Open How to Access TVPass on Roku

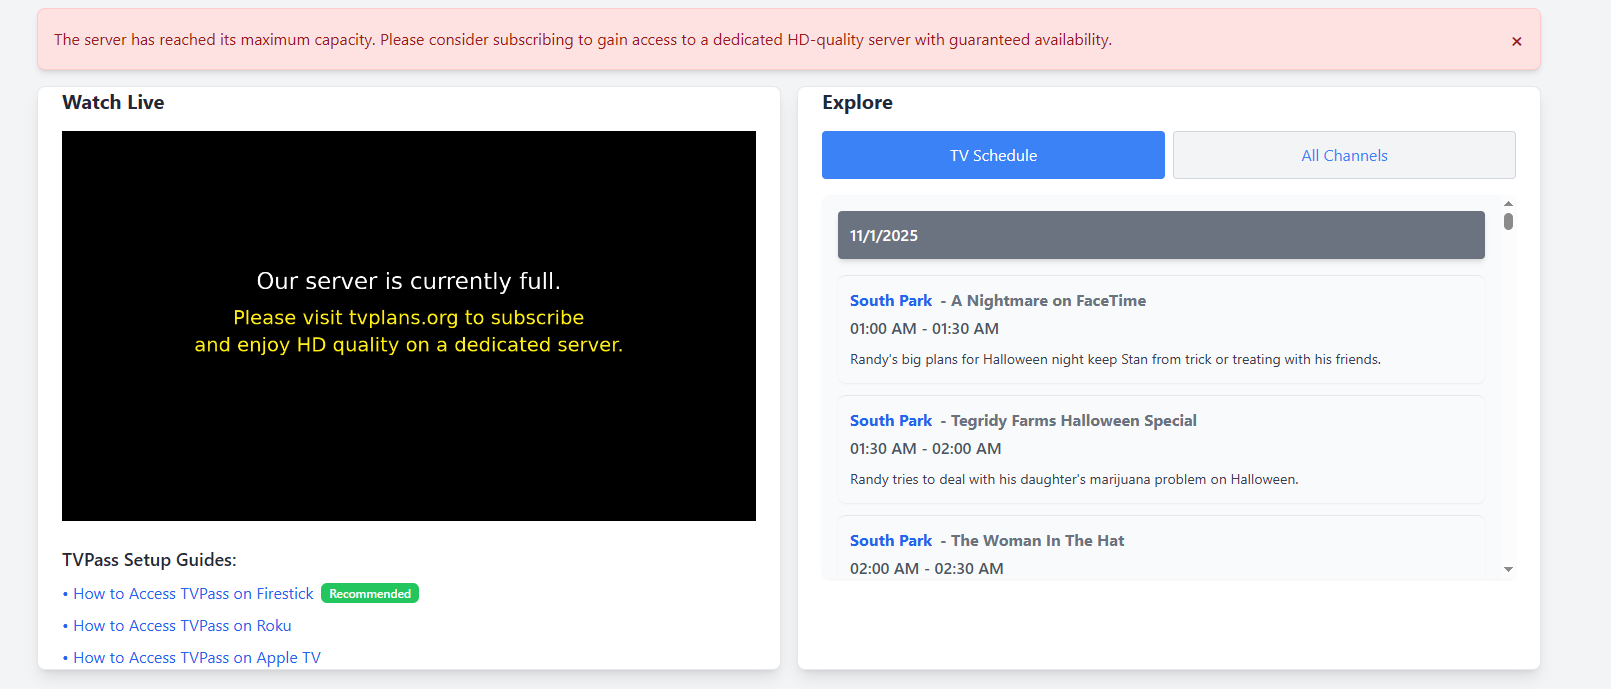pyautogui.click(x=182, y=626)
